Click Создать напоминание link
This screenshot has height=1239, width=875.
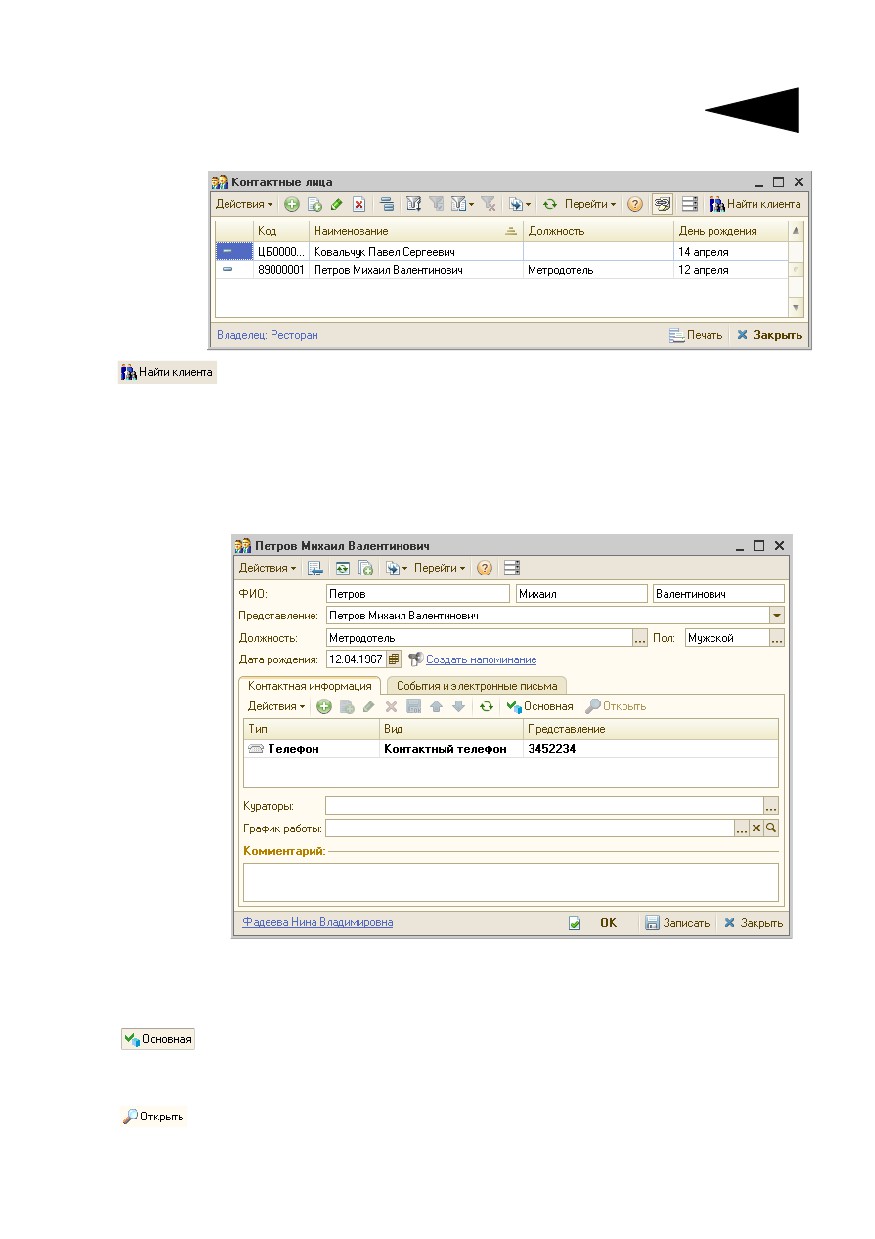[x=481, y=660]
